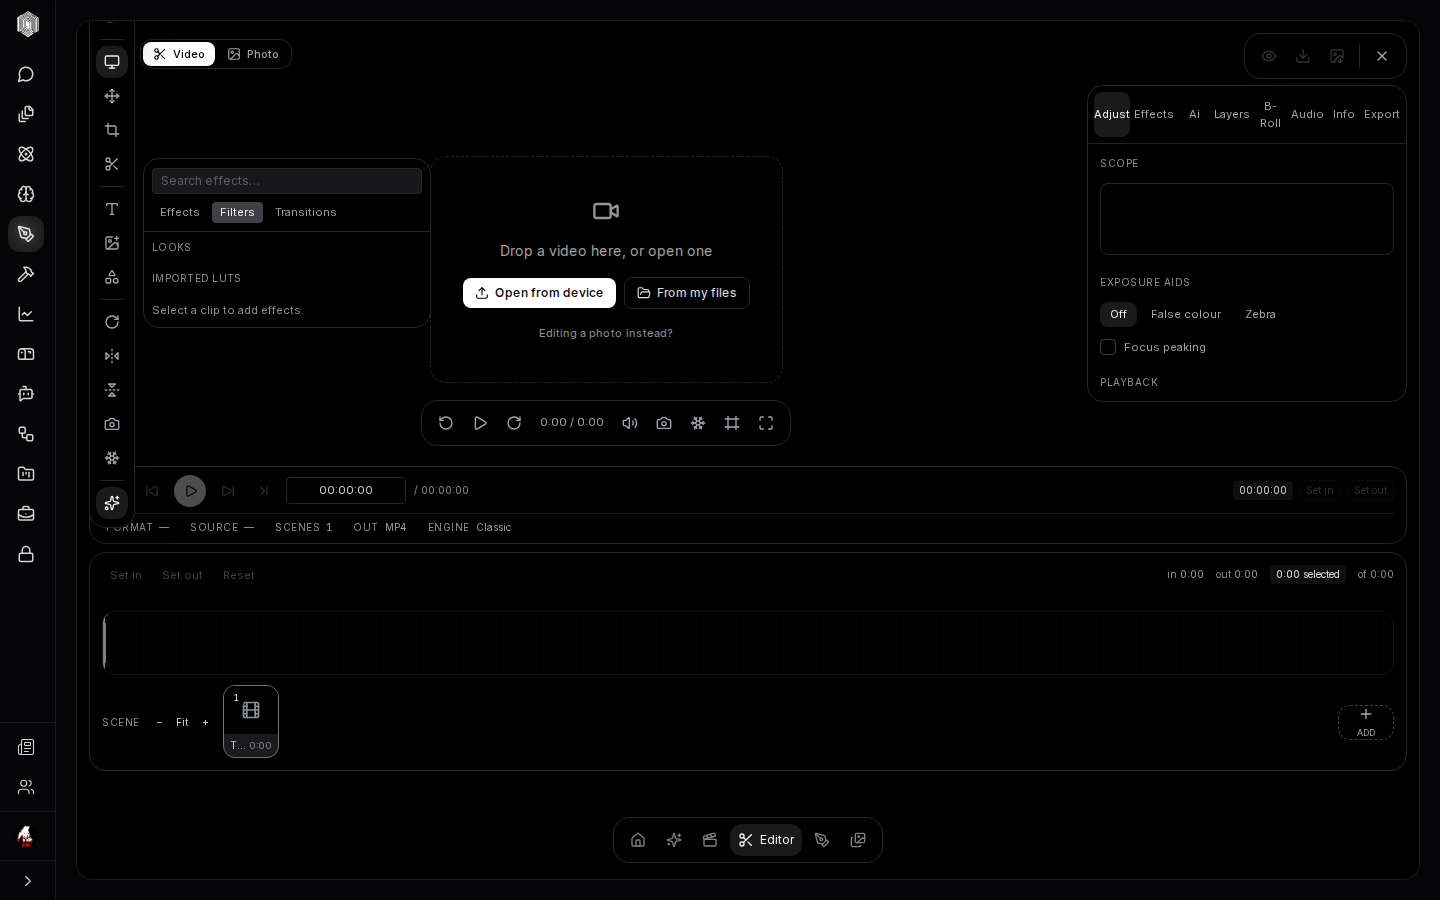Screen dimensions: 1440x900
Task: Click the Search effects field
Action: coord(287,181)
